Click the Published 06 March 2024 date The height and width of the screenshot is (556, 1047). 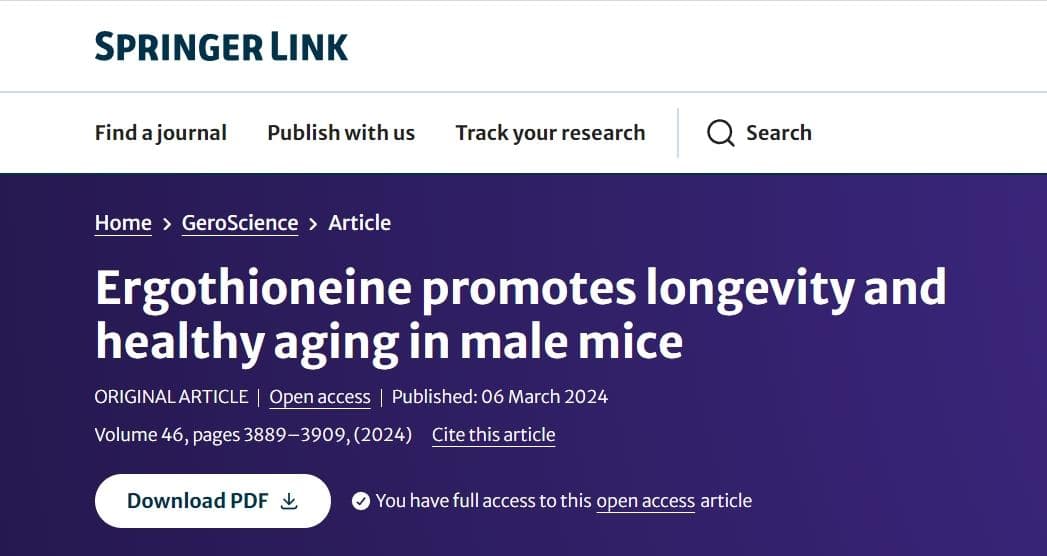[499, 396]
